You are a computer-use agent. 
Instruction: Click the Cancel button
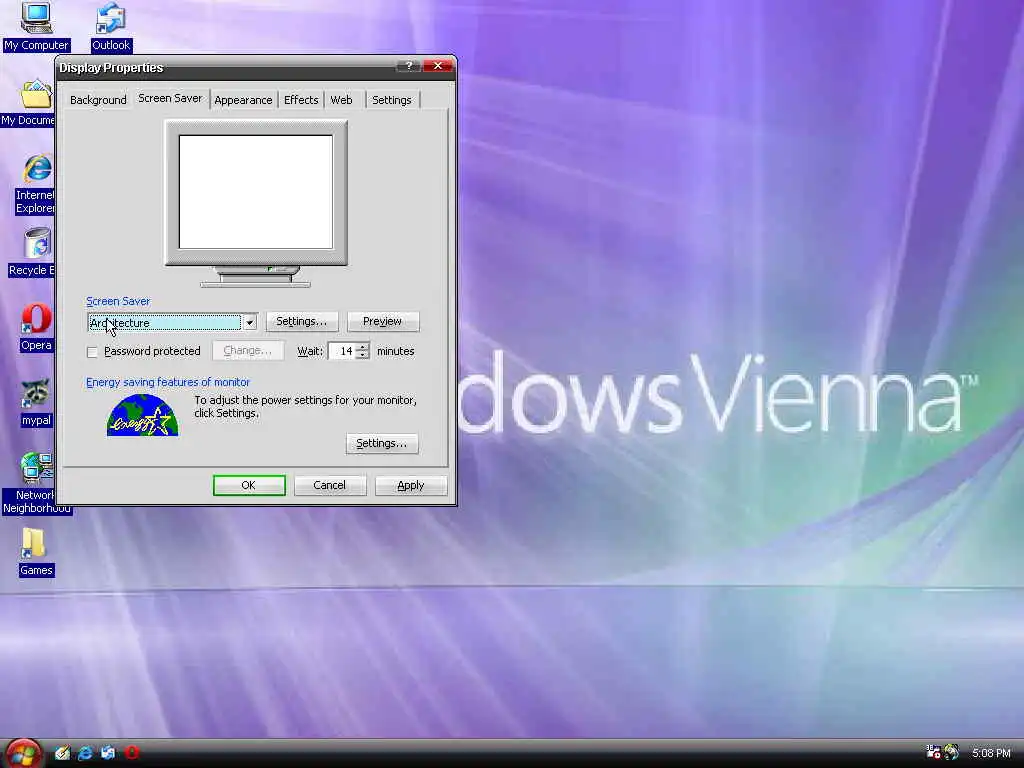coord(330,485)
